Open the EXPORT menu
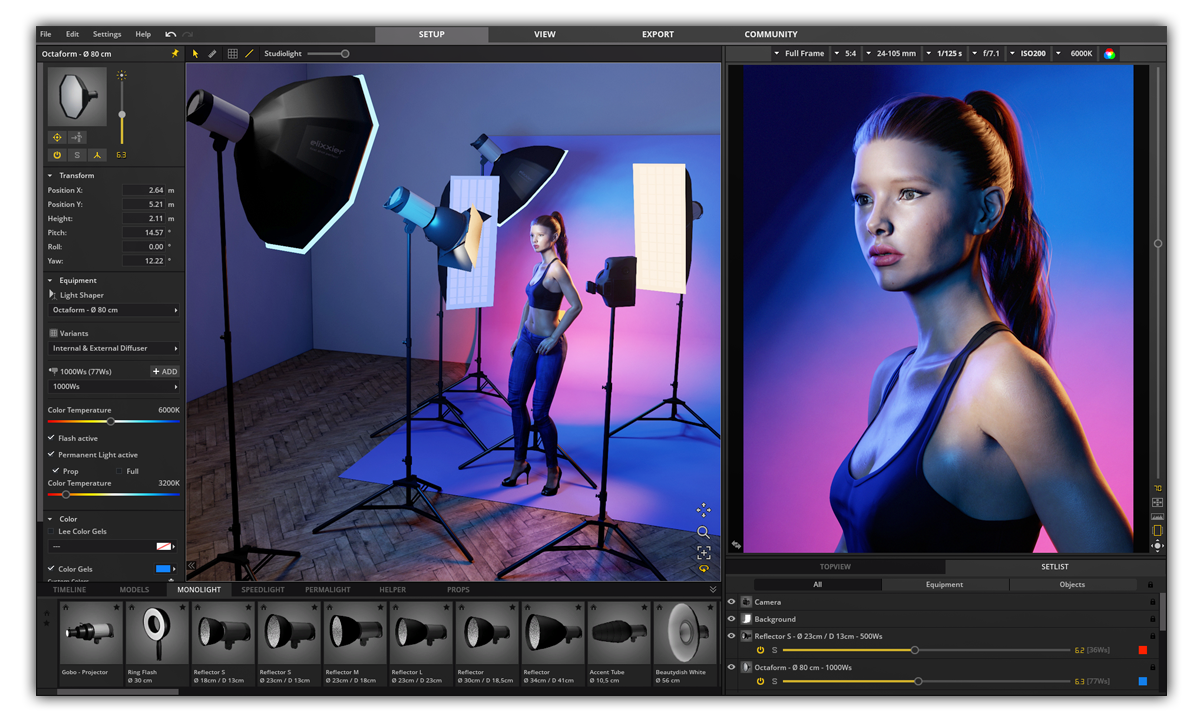1200x726 pixels. coord(657,34)
